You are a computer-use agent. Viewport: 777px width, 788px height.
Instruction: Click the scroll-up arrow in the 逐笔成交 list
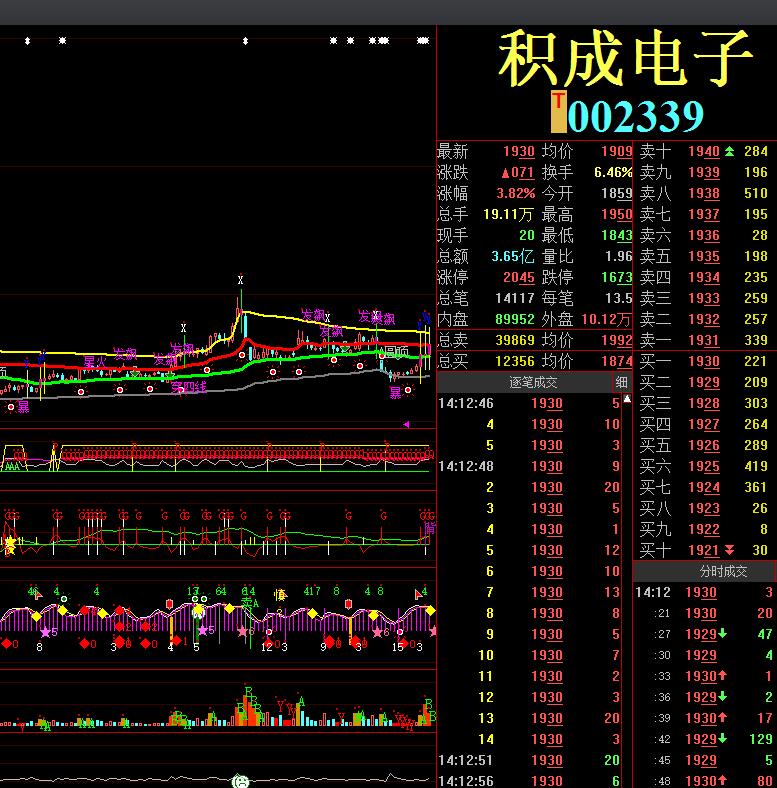coord(627,399)
